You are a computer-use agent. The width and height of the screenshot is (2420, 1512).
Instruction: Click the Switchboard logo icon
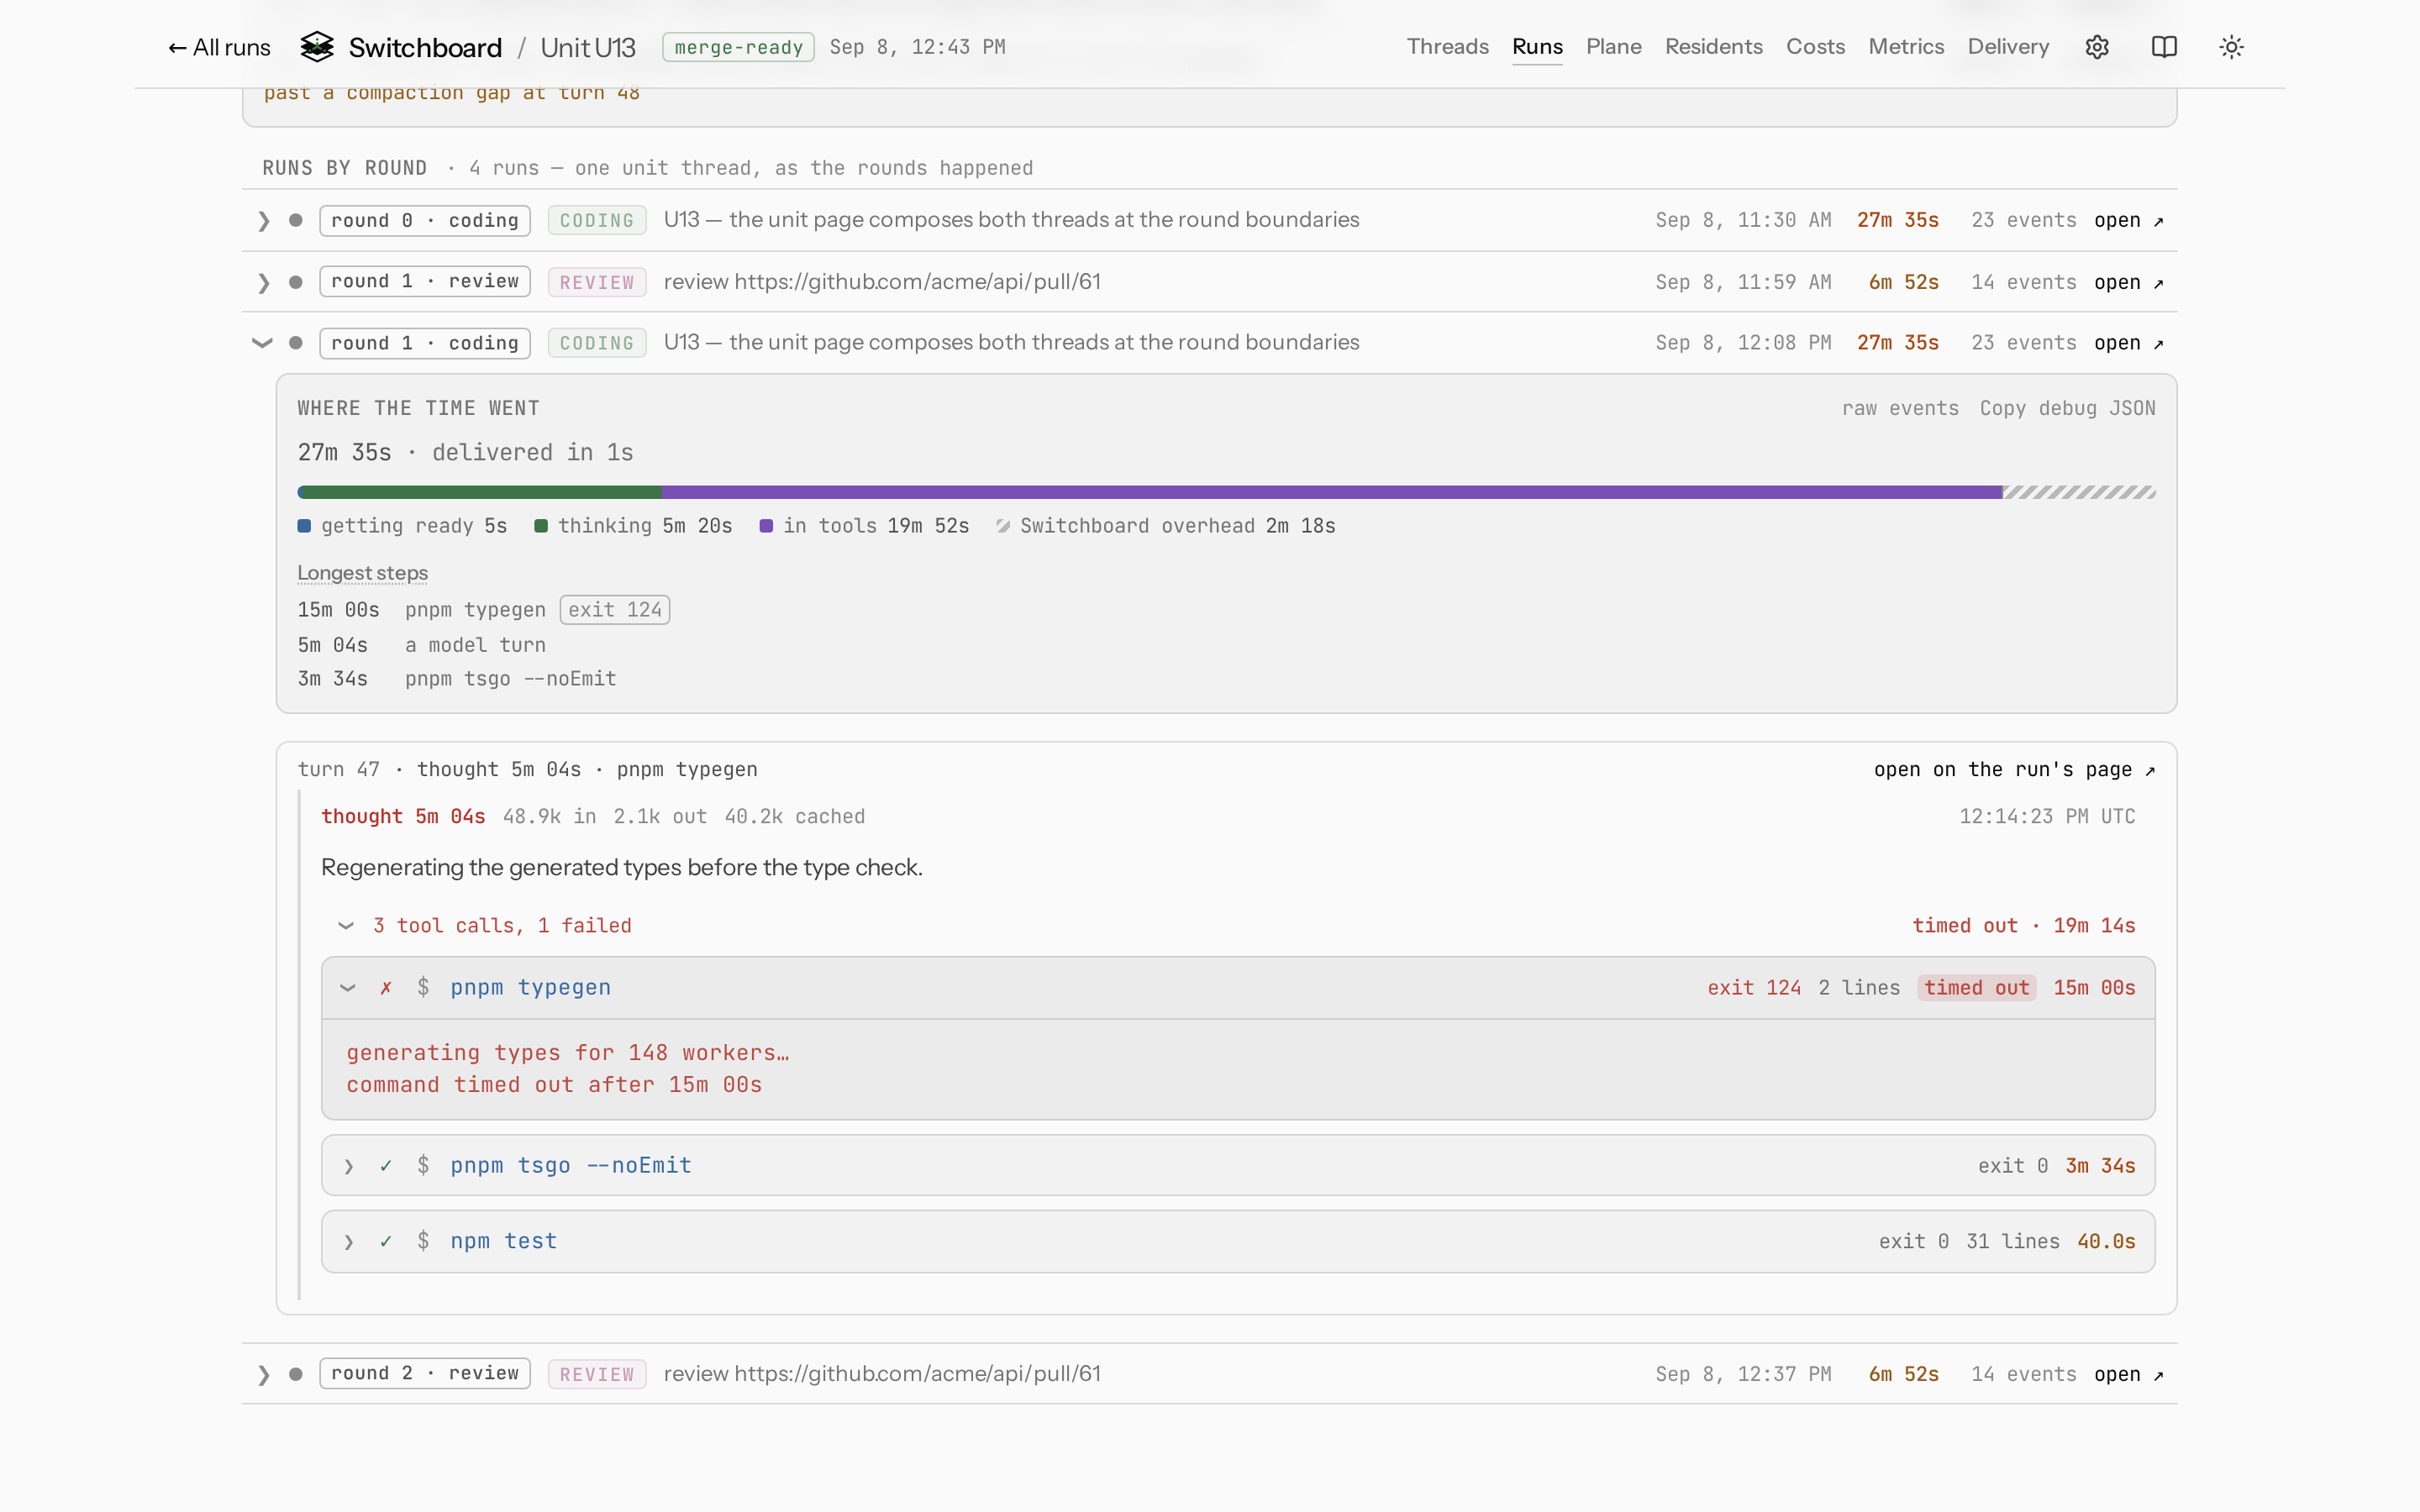317,47
